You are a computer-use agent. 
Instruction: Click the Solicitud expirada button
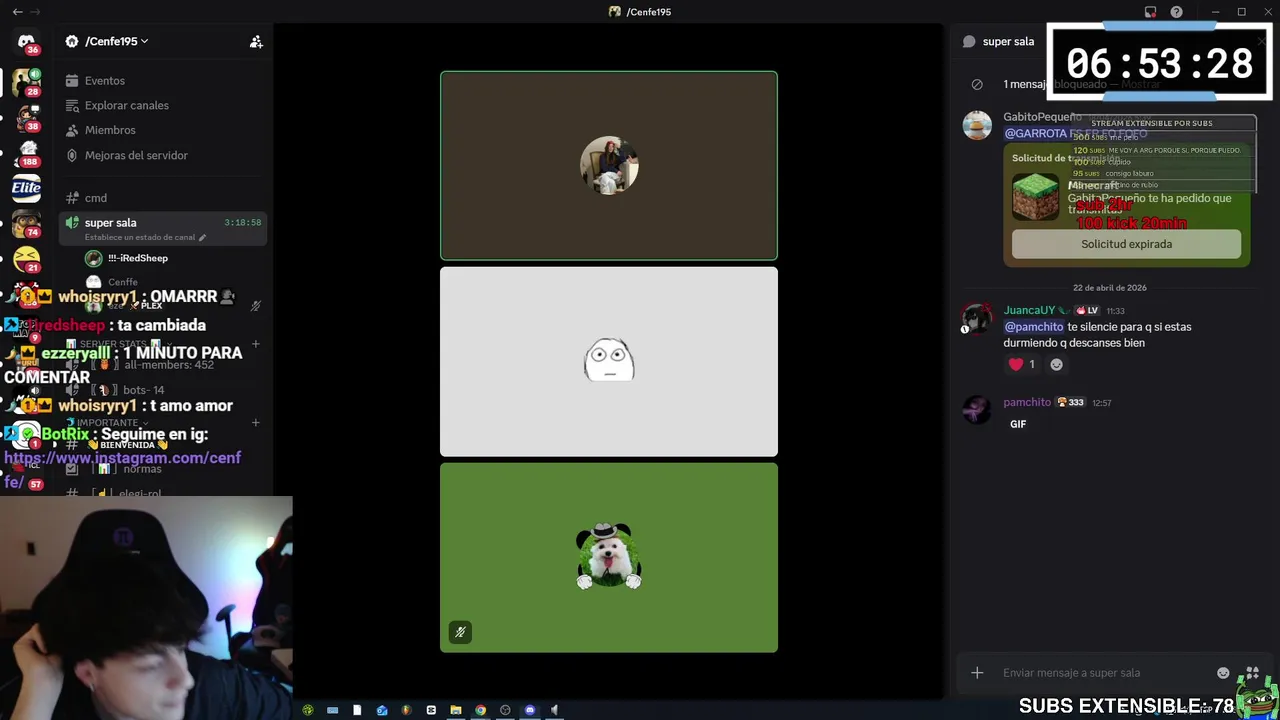pos(1126,244)
